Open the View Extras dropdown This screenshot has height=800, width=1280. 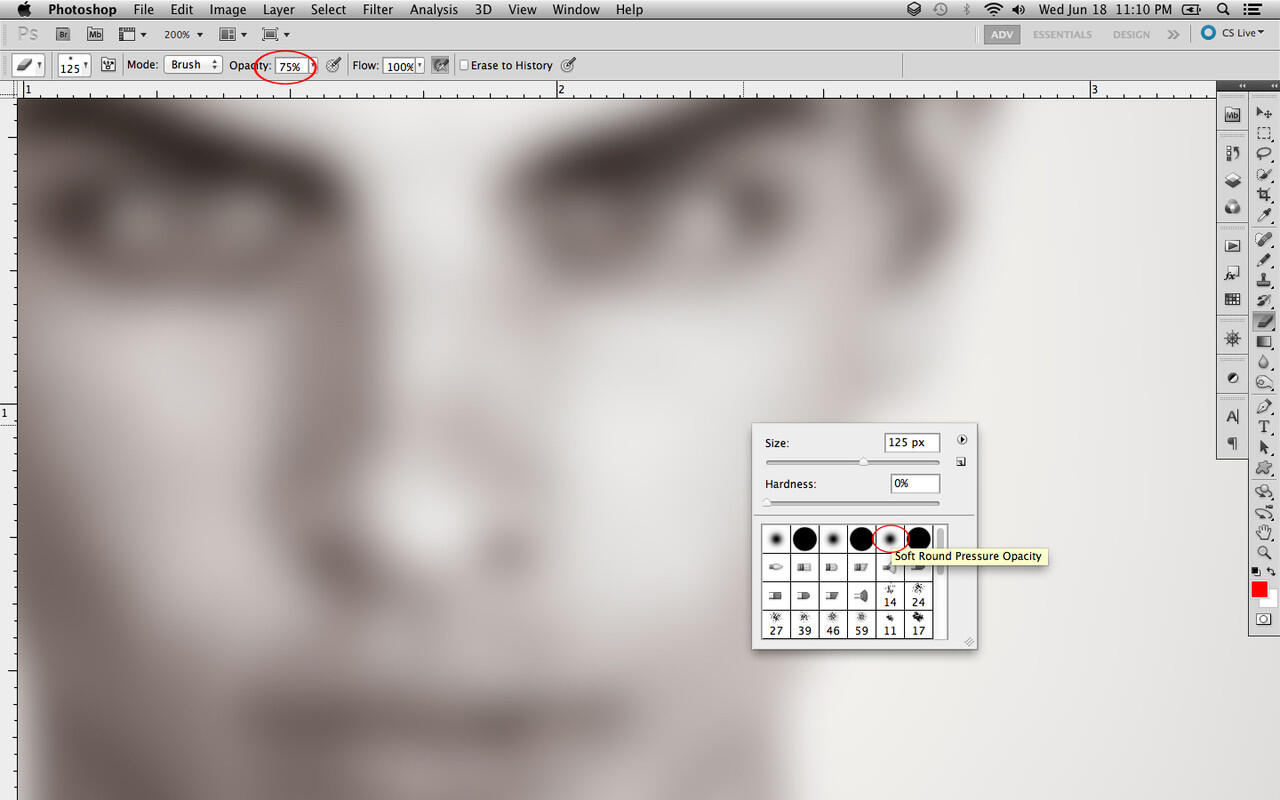[131, 34]
